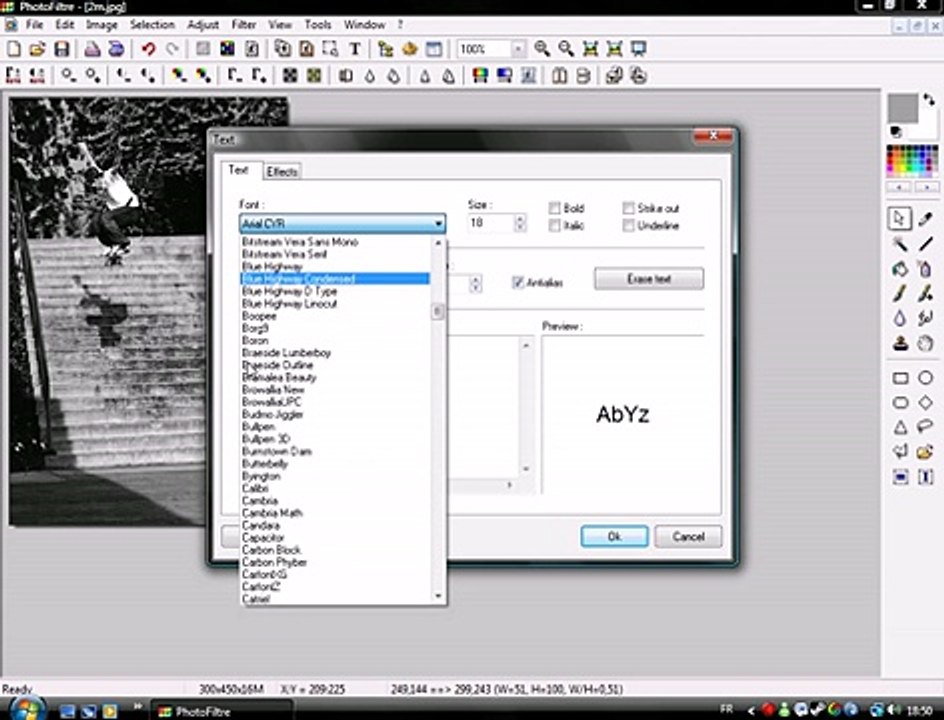Select the Spray tool

[x=925, y=268]
